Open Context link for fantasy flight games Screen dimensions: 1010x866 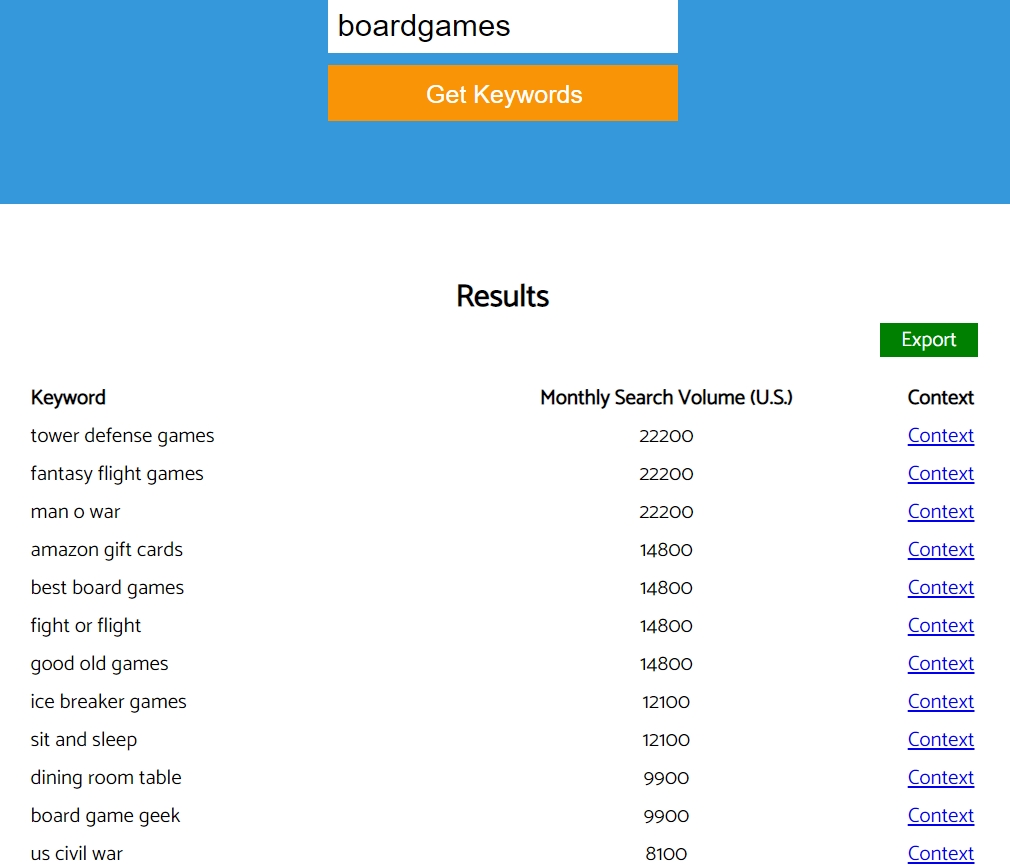coord(940,474)
